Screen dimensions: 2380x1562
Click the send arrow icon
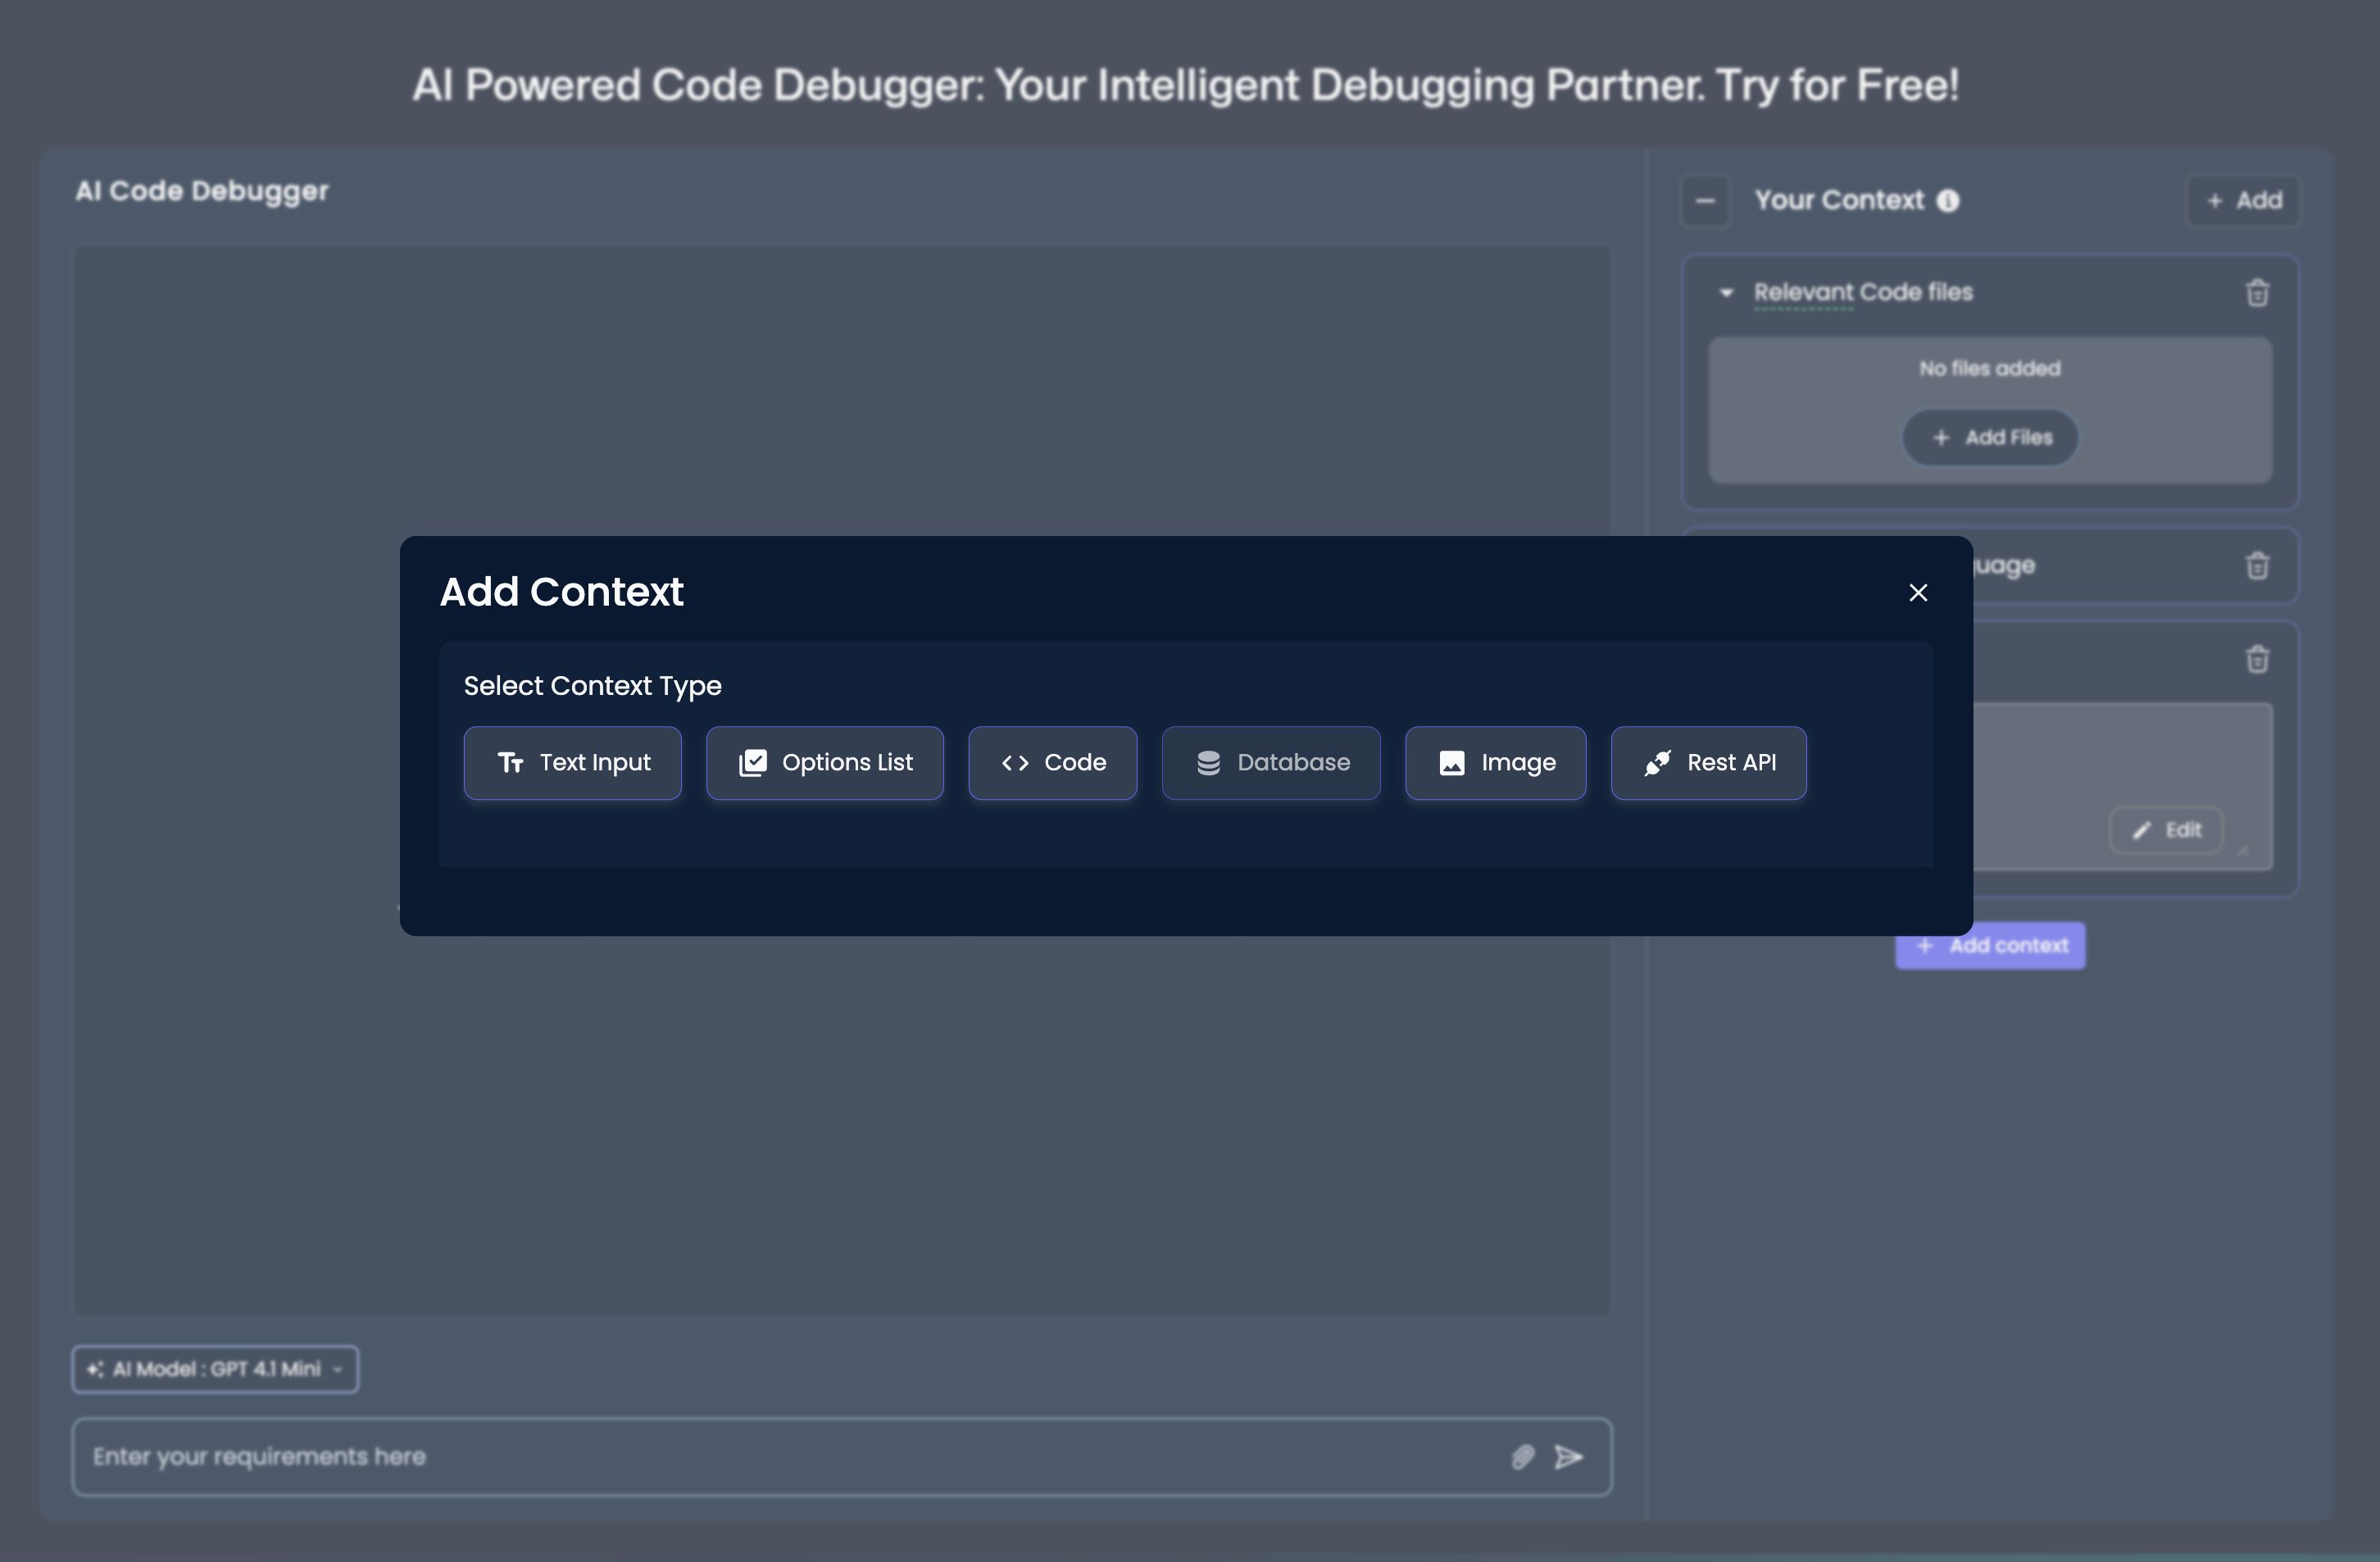click(x=1568, y=1457)
